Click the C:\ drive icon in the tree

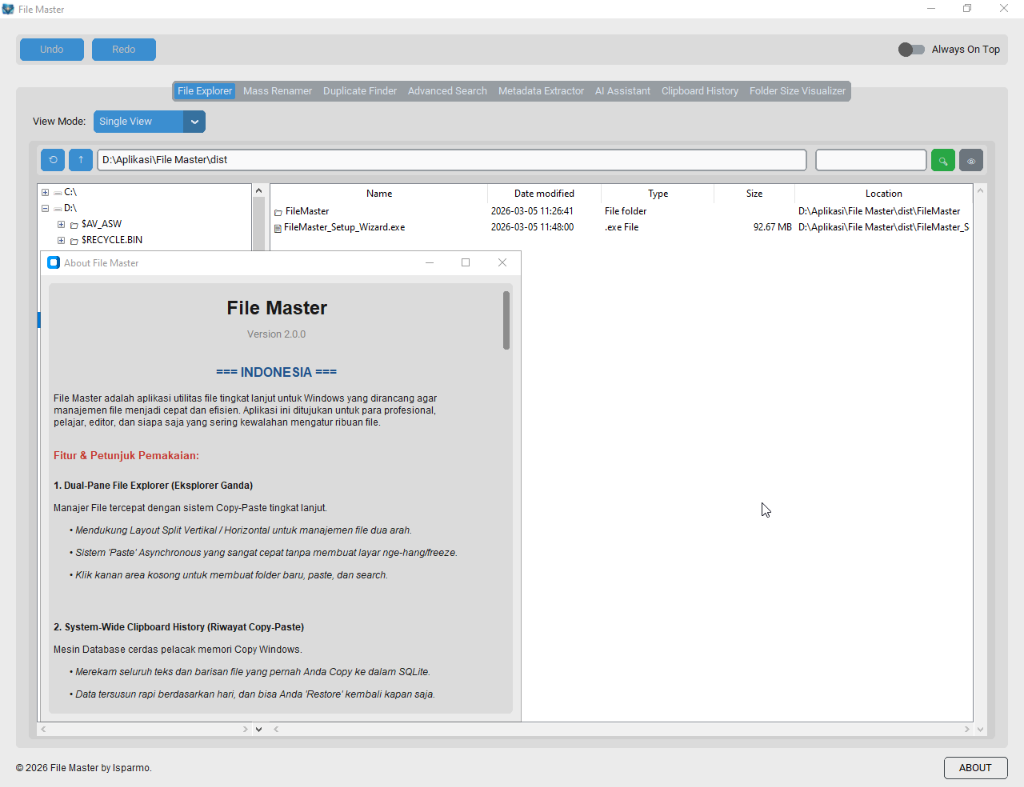point(59,193)
